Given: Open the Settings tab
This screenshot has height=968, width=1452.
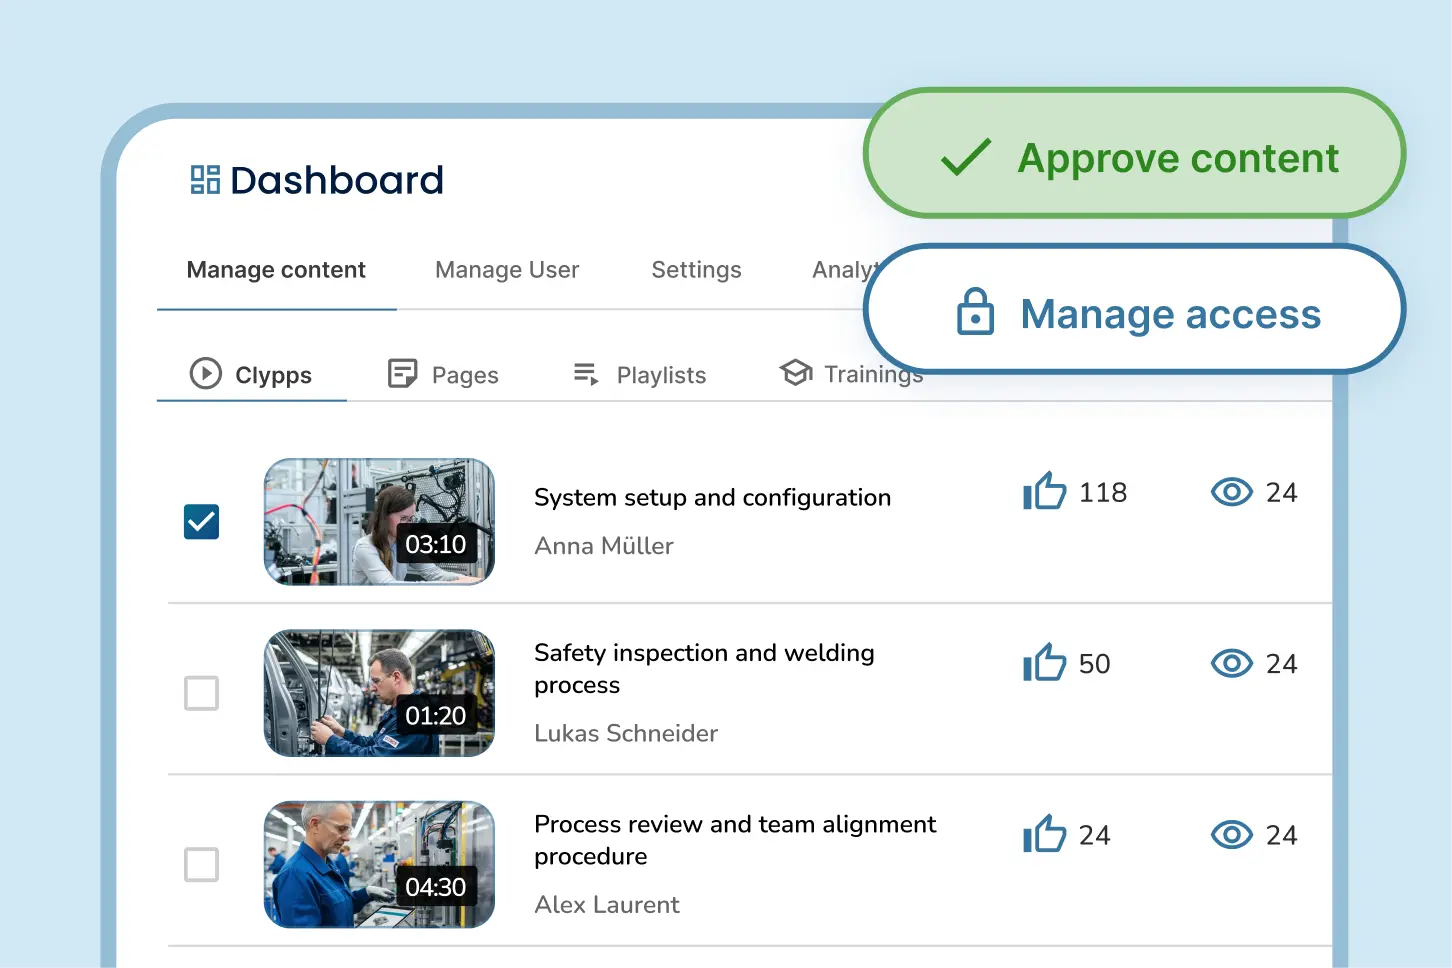Looking at the screenshot, I should point(696,270).
